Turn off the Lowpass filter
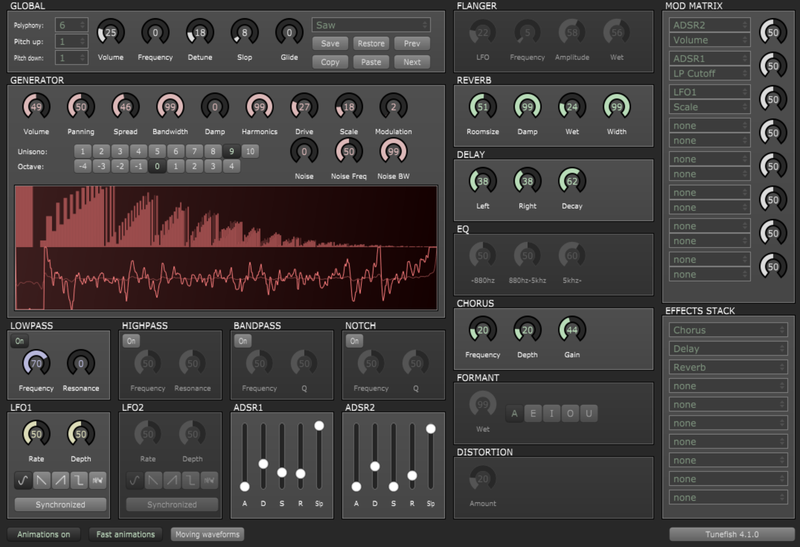 pos(20,341)
